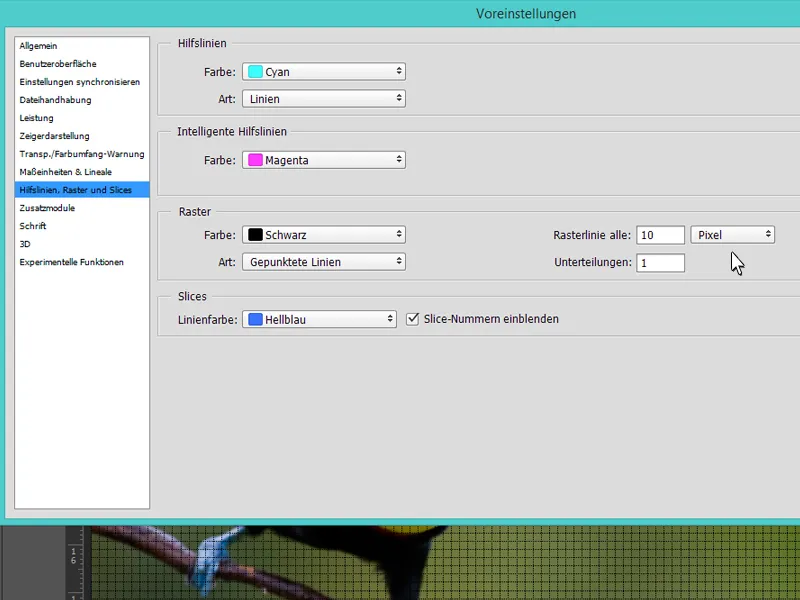Open the Allgemein preferences category
The height and width of the screenshot is (600, 800).
[38, 46]
